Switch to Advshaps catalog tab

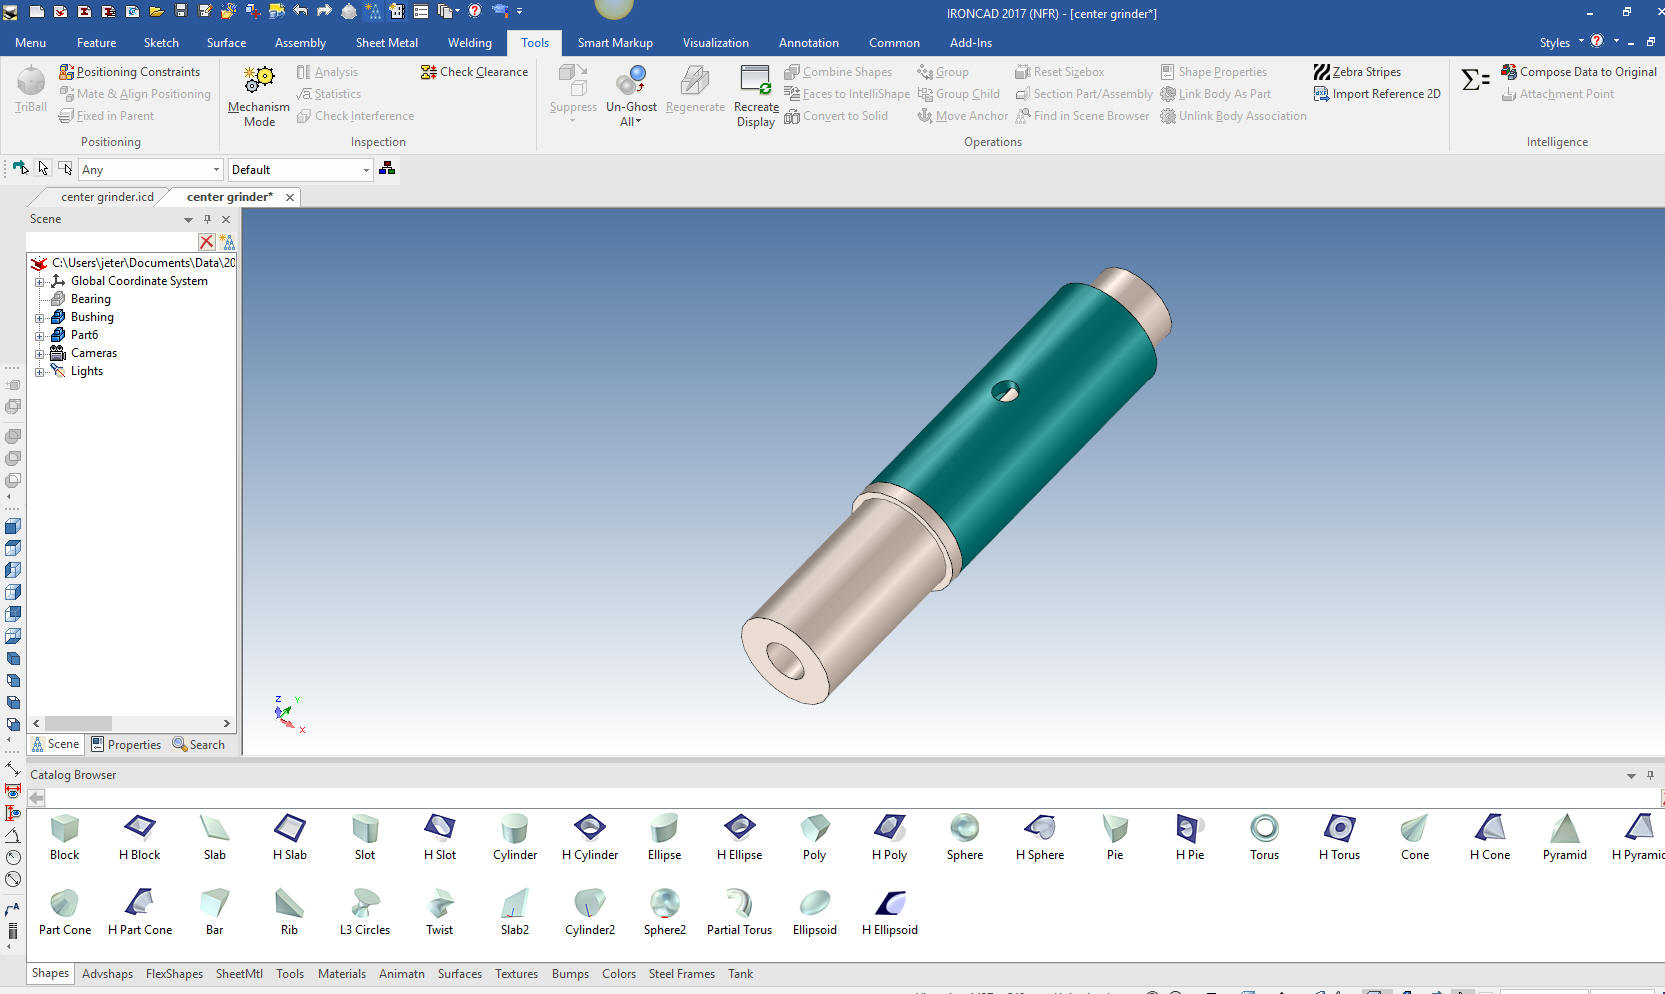click(x=107, y=974)
